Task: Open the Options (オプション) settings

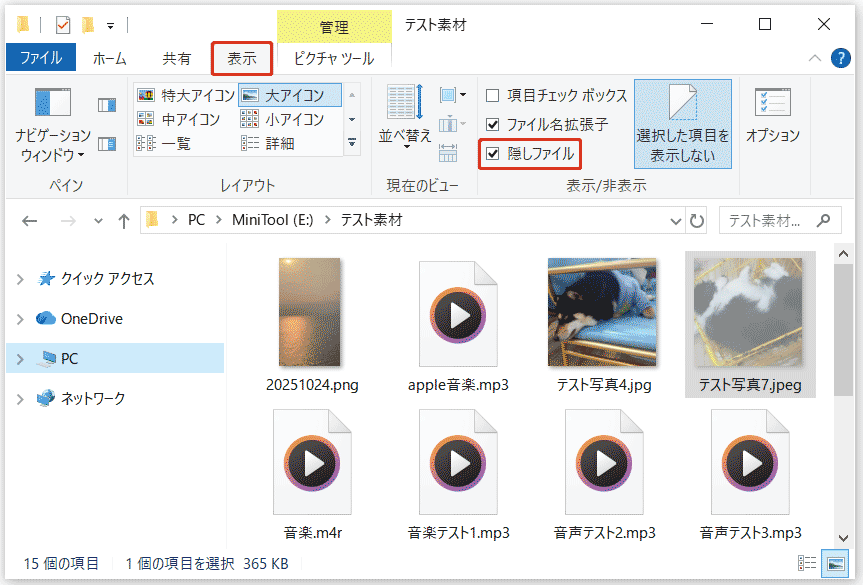Action: (x=772, y=115)
